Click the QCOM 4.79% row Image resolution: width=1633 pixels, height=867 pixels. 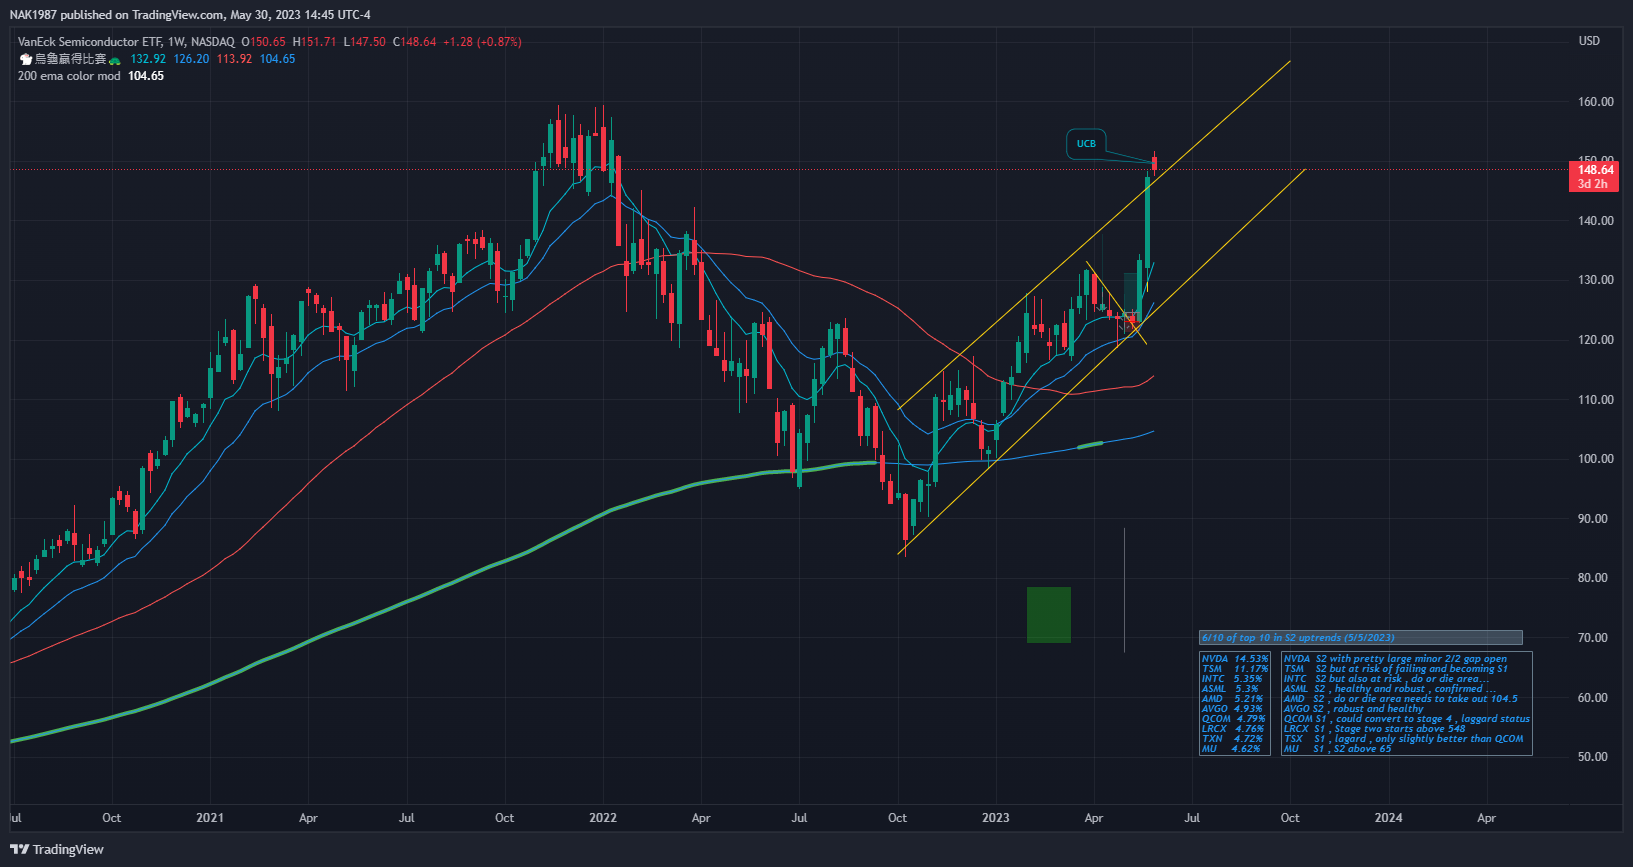click(1233, 719)
